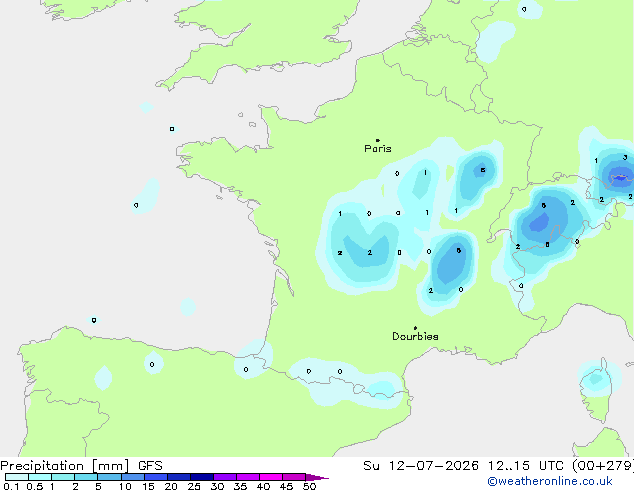Select the 35–40 mm legend swatch
Screen dimensions: 634x490
tap(248, 477)
